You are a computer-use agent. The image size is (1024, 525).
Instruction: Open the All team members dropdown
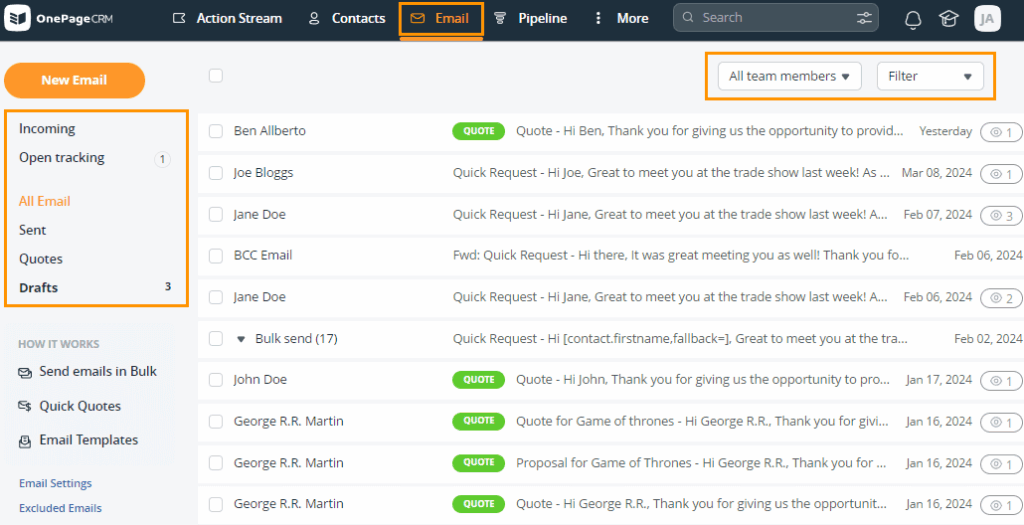(x=789, y=76)
